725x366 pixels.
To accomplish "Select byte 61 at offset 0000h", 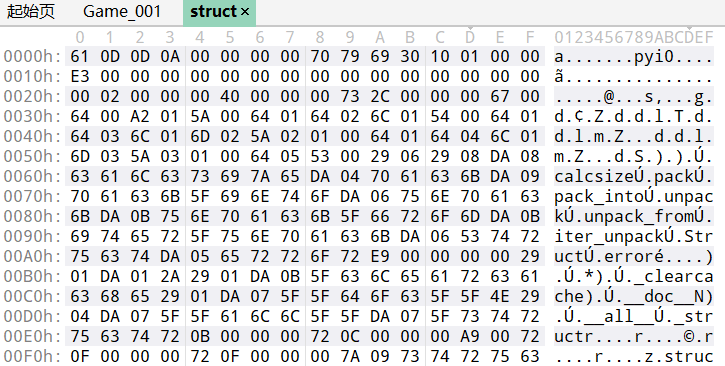I will pos(79,56).
